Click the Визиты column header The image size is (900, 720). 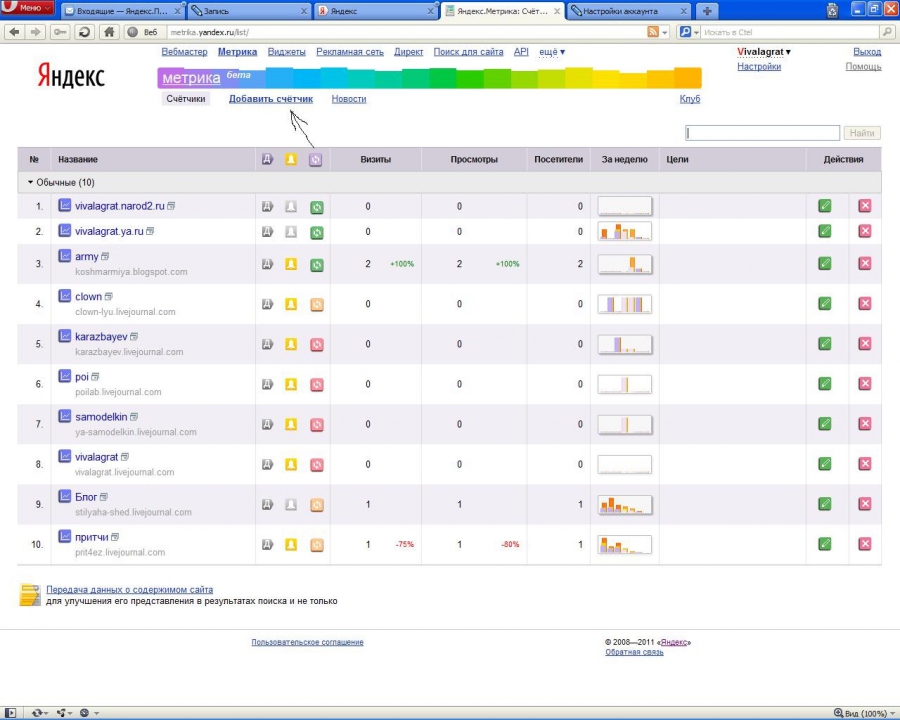(375, 160)
